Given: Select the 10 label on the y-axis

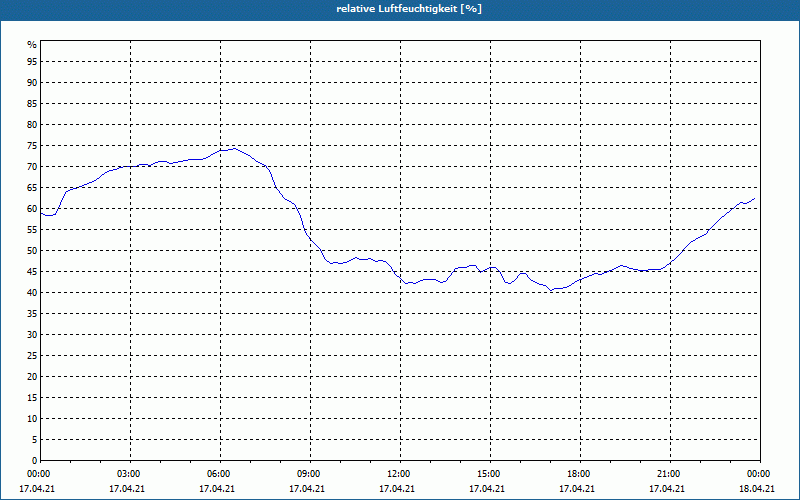Looking at the screenshot, I should (x=32, y=419).
